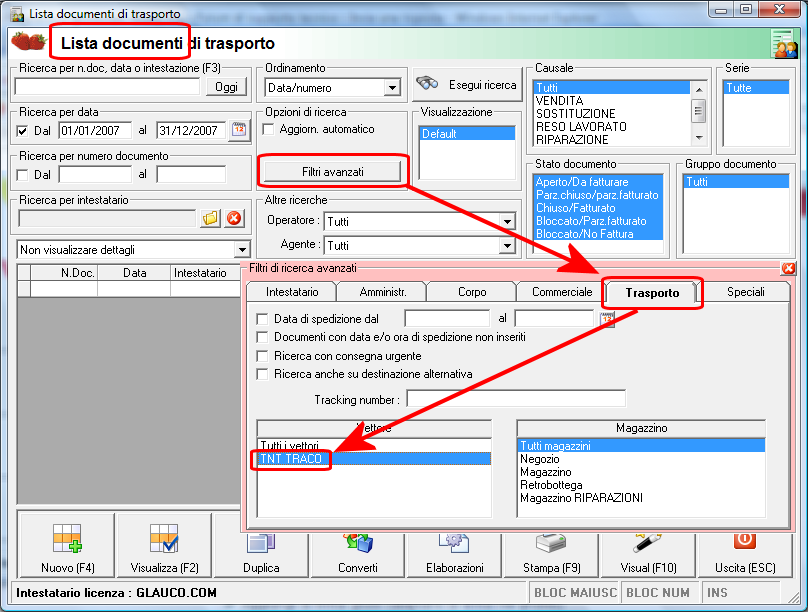Click the Tracking number field
The width and height of the screenshot is (808, 612).
(516, 399)
